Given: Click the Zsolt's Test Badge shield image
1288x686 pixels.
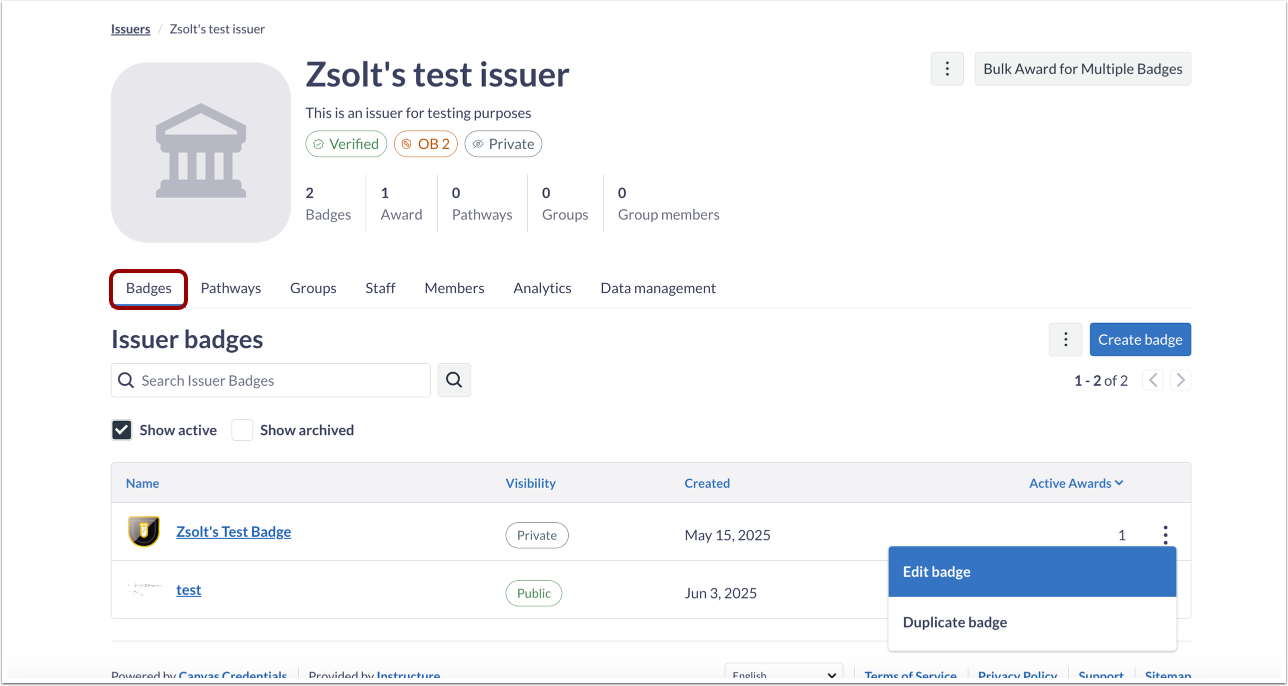Looking at the screenshot, I should tap(144, 532).
